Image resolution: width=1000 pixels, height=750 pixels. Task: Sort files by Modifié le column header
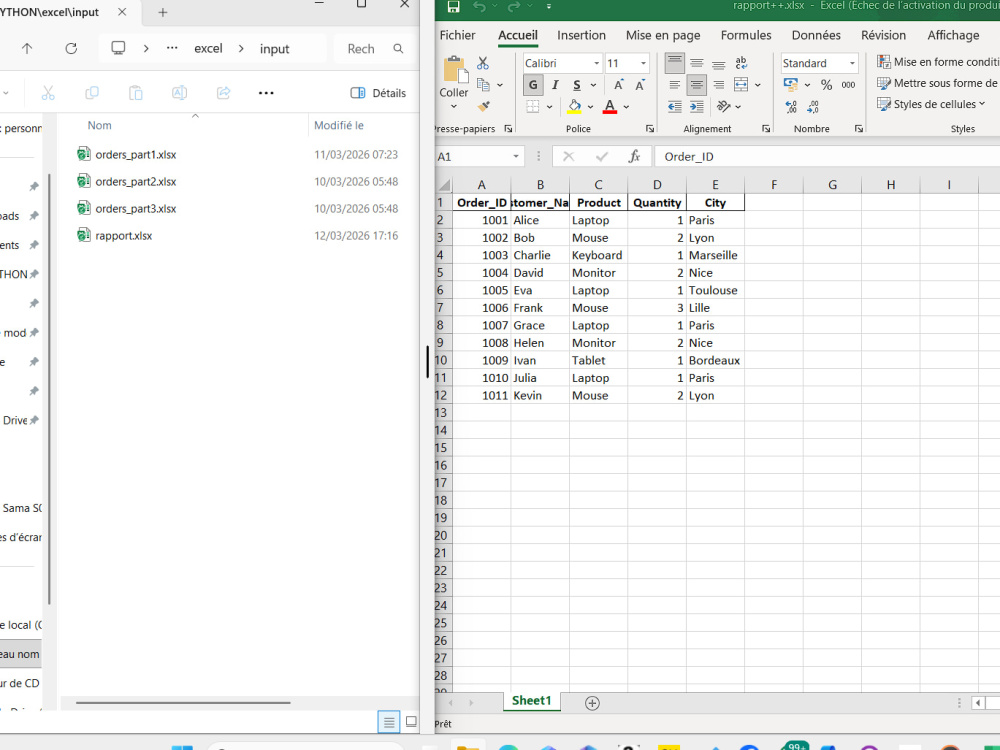[x=339, y=126]
